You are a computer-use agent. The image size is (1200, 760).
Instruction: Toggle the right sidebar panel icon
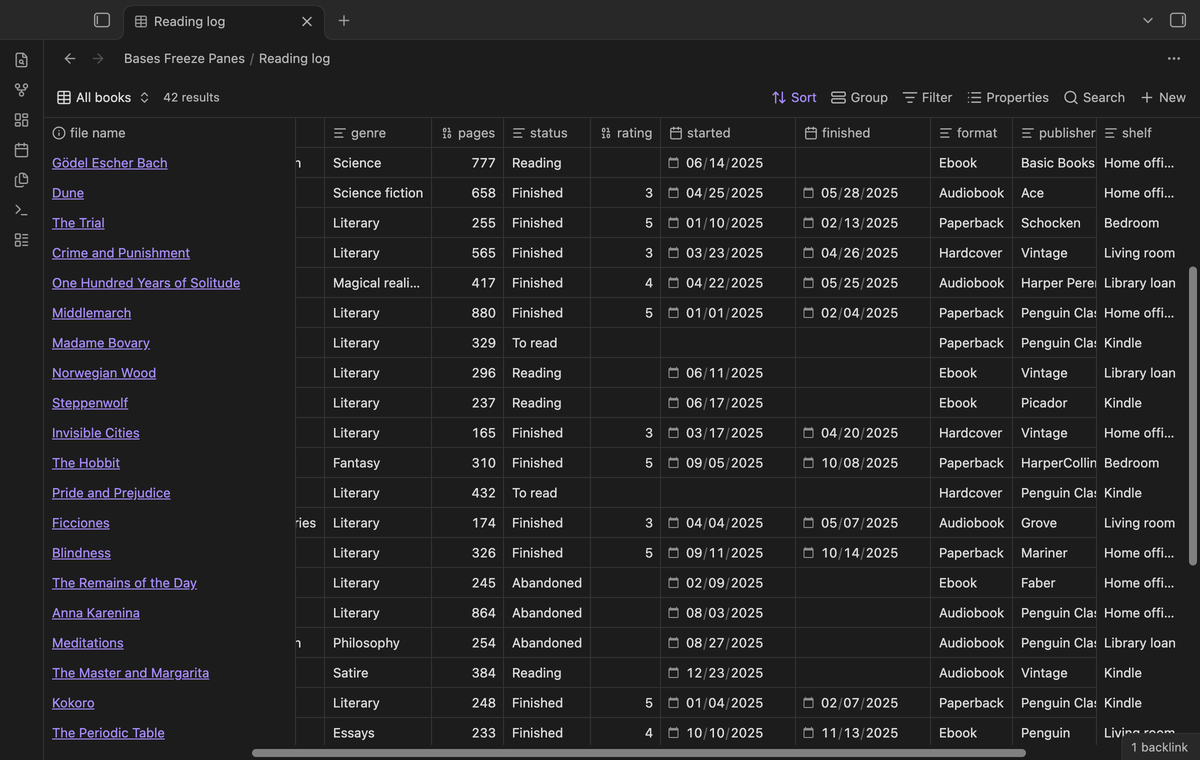click(x=1178, y=20)
